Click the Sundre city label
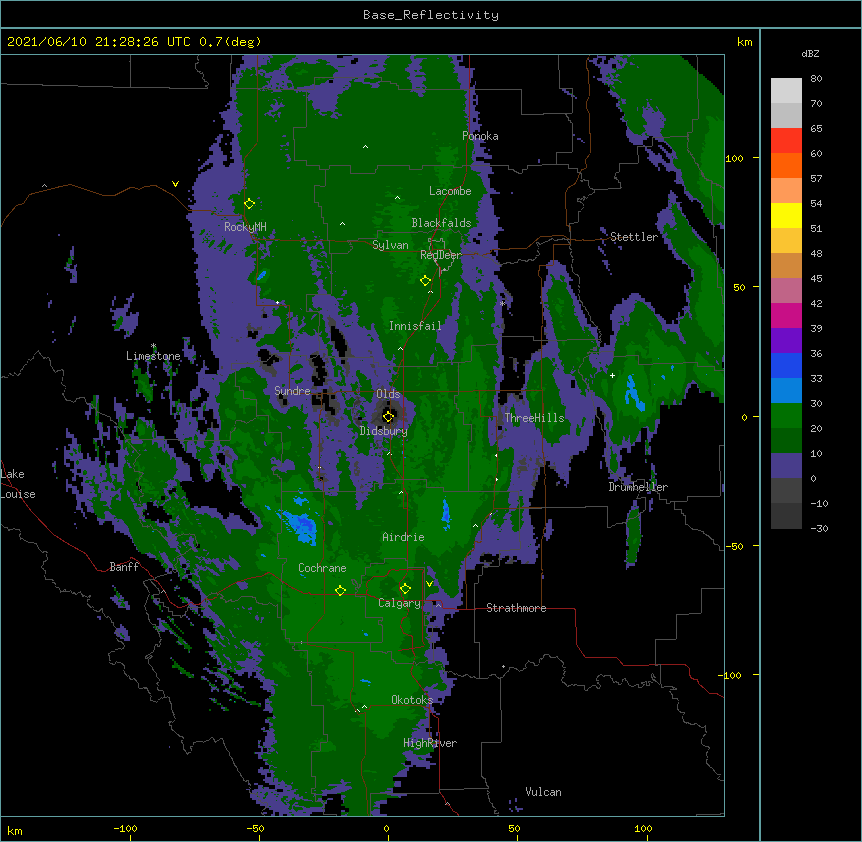Image resolution: width=862 pixels, height=842 pixels. 292,391
